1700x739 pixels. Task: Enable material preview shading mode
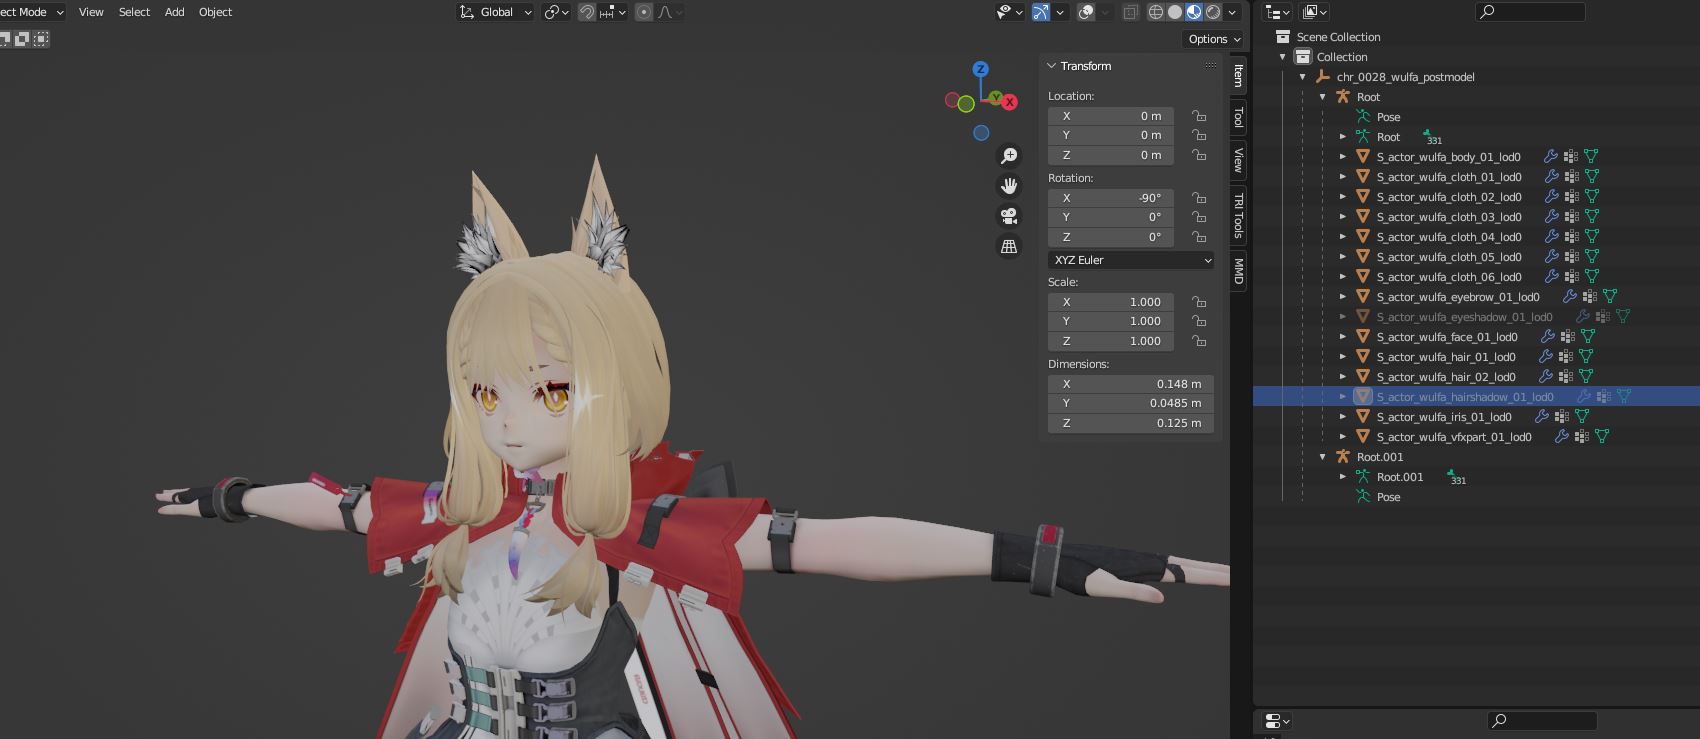(1194, 12)
